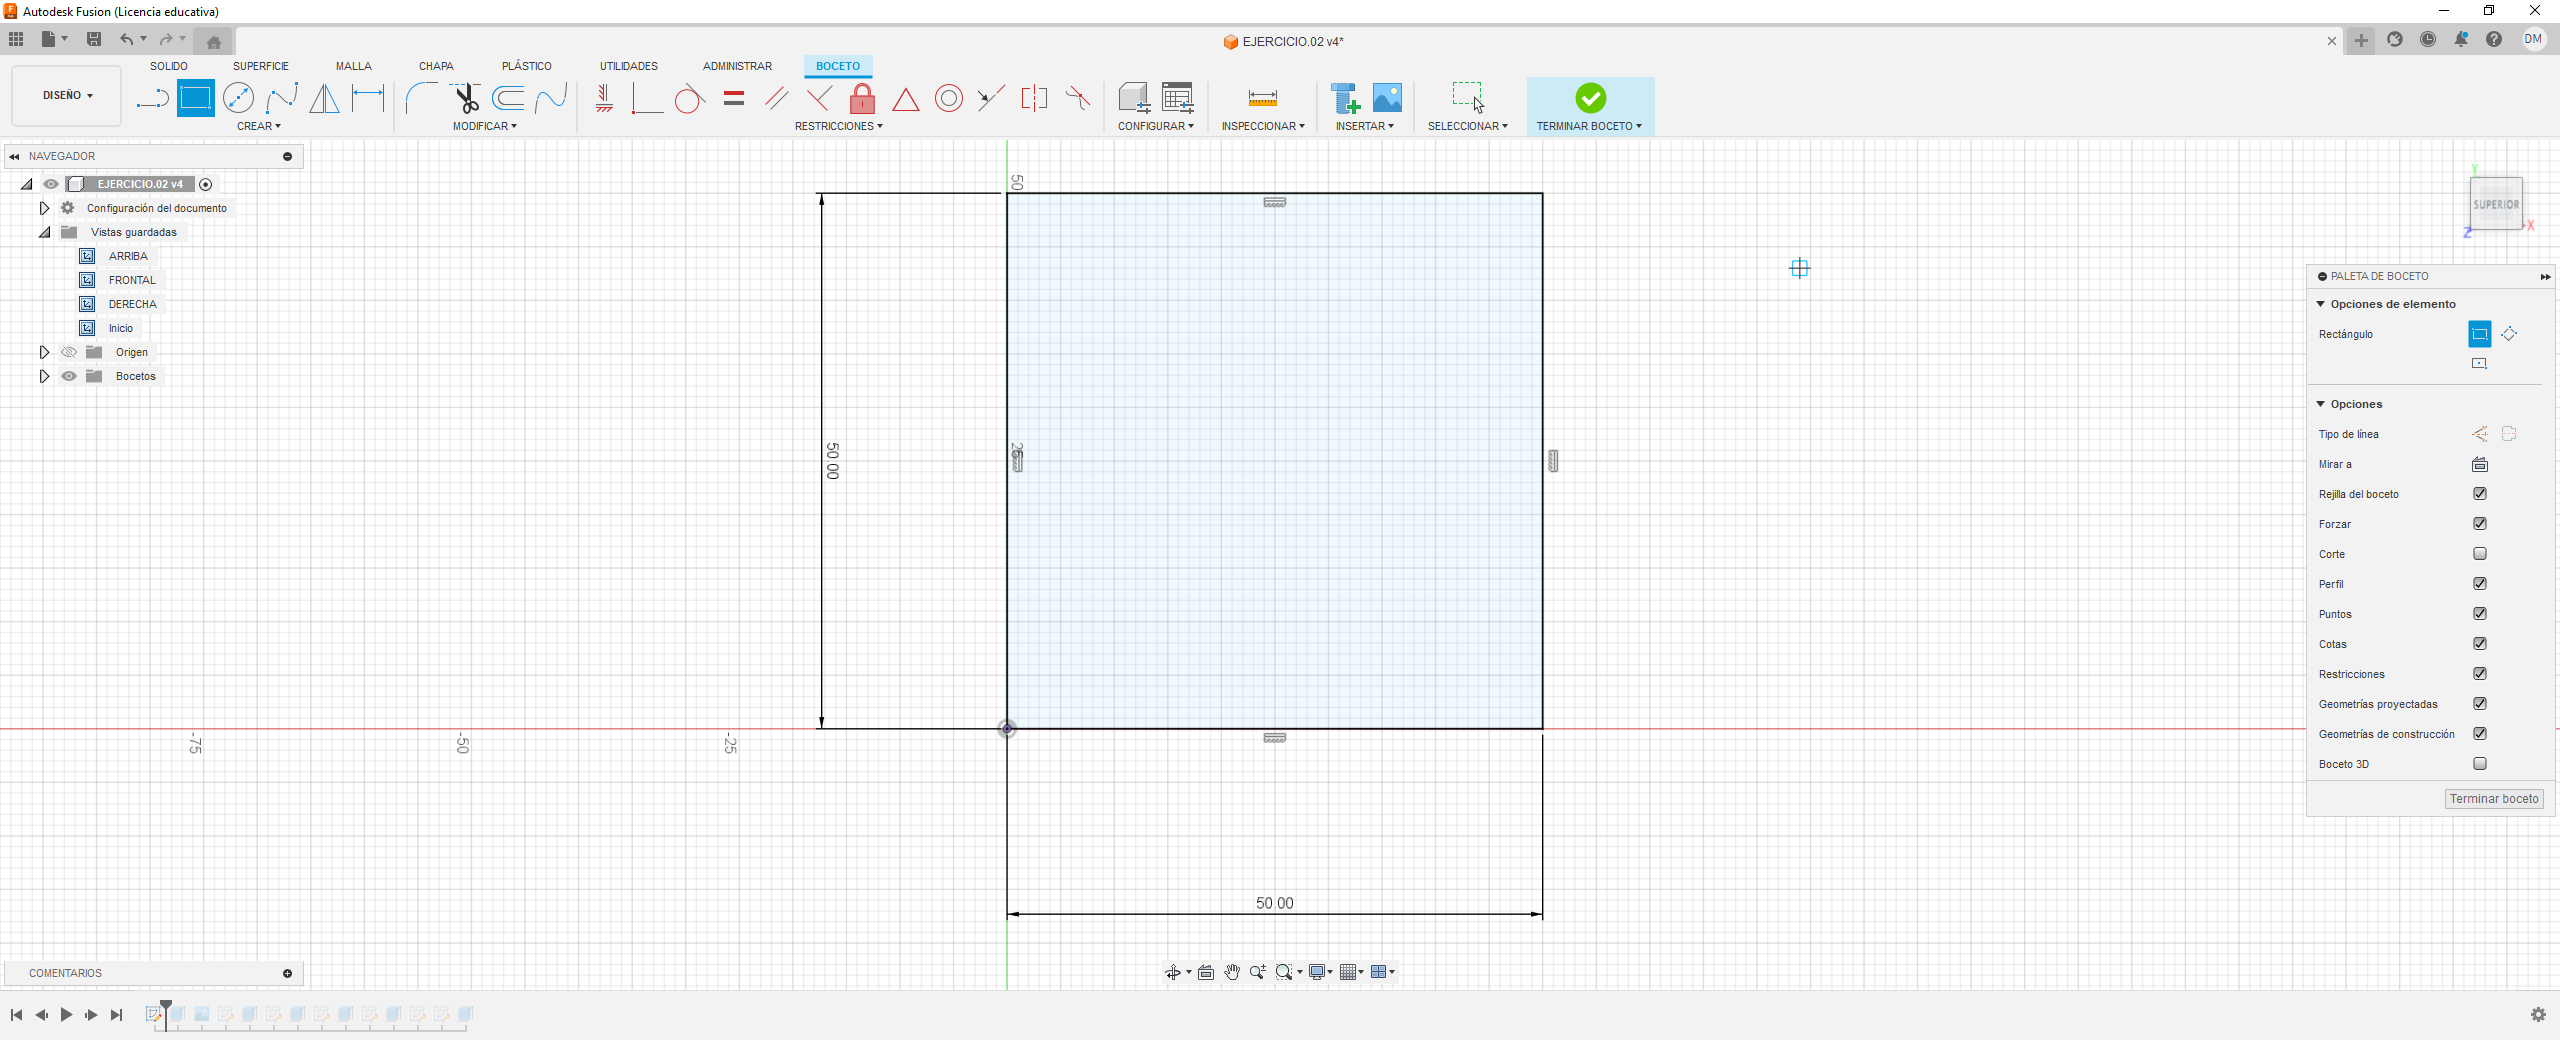Click the Change Parameters table icon
Viewport: 2560px width, 1040px height.
pyautogui.click(x=1178, y=98)
